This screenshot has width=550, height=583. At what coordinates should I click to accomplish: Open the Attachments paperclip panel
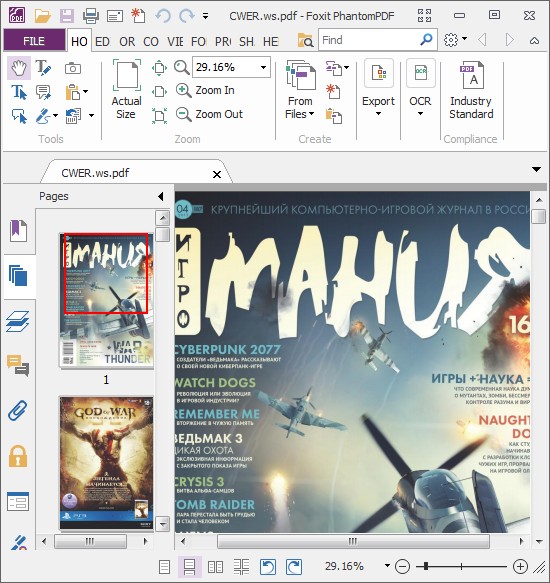17,410
